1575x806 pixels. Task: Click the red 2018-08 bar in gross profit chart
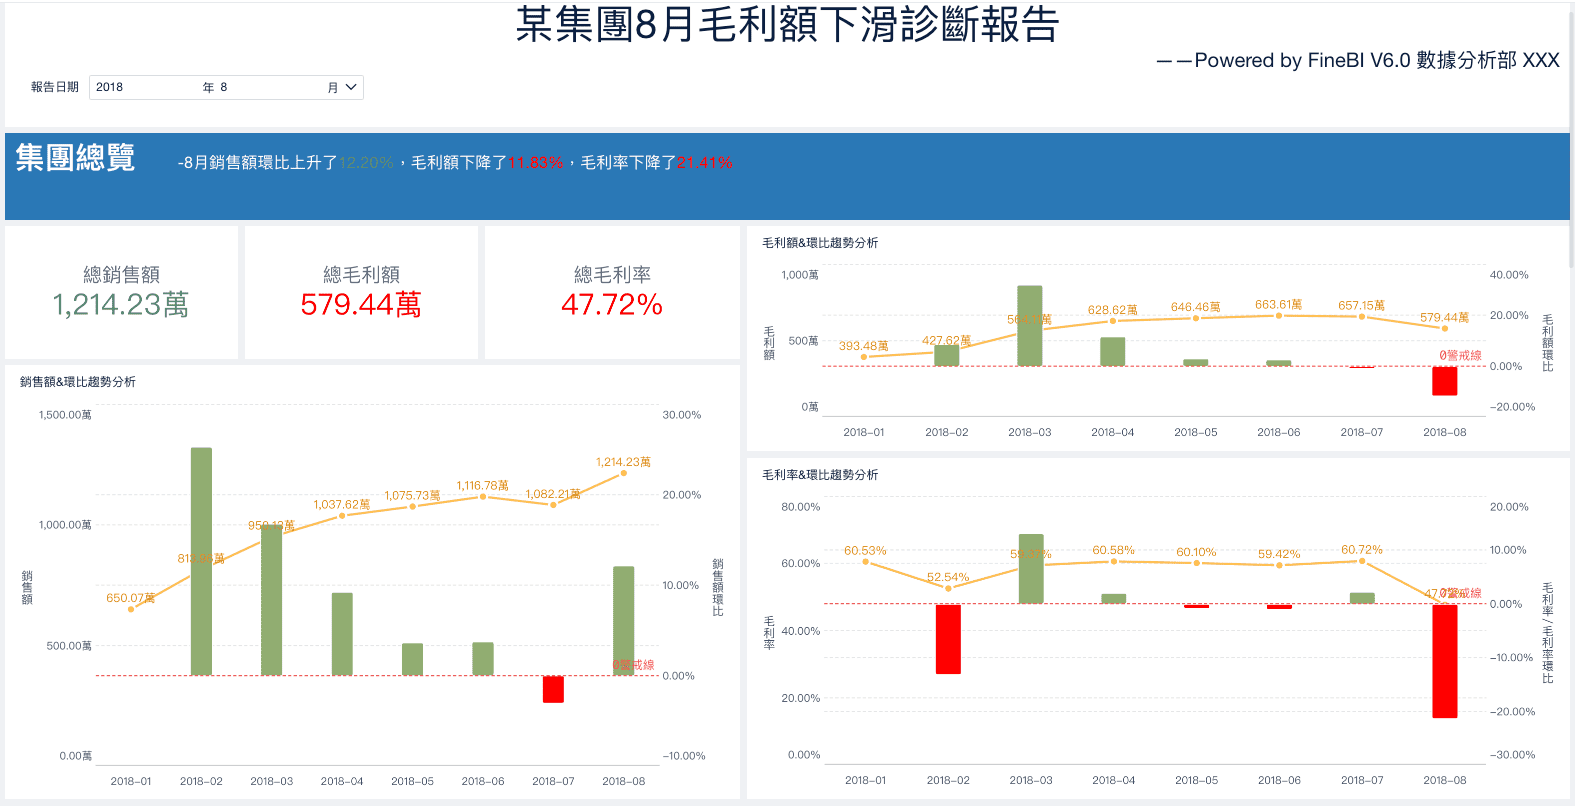(x=1445, y=381)
